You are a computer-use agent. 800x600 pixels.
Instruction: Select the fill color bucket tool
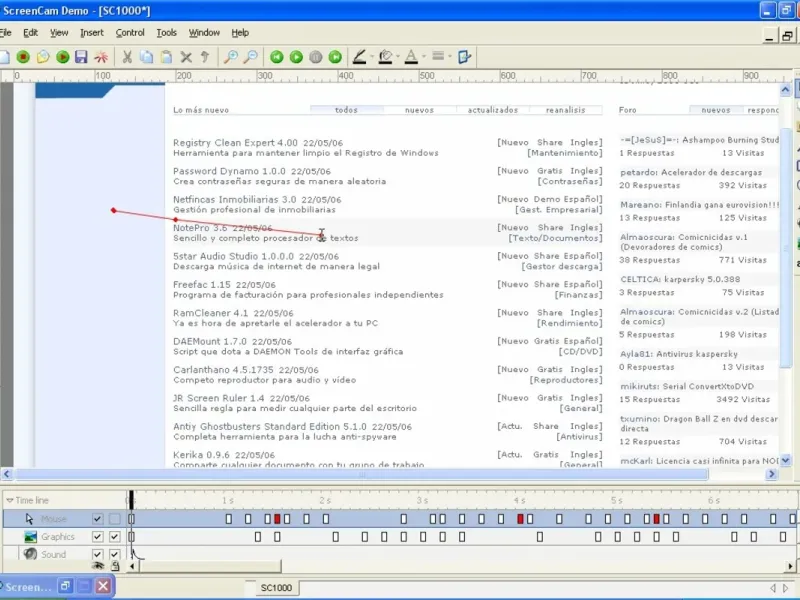tap(386, 57)
